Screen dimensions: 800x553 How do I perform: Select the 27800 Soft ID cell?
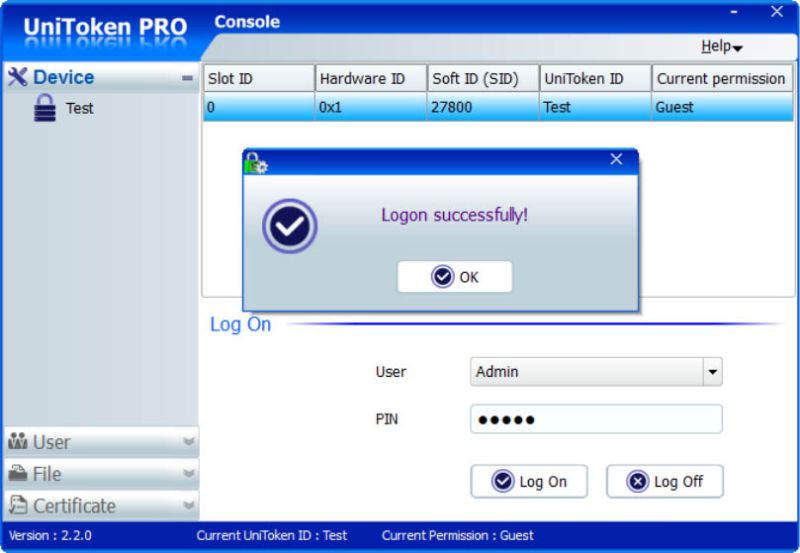(483, 107)
